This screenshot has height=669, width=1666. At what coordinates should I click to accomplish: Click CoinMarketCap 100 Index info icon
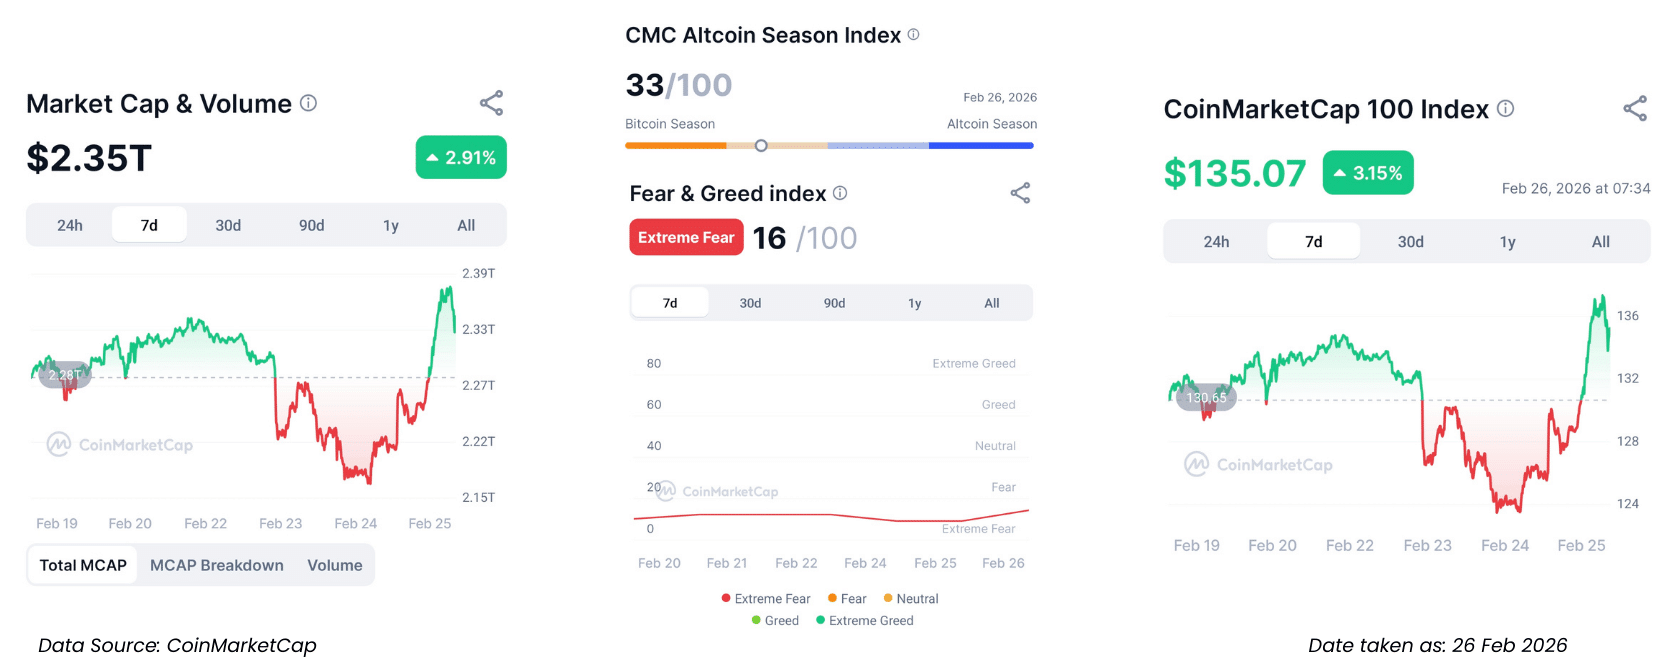[x=1505, y=109]
